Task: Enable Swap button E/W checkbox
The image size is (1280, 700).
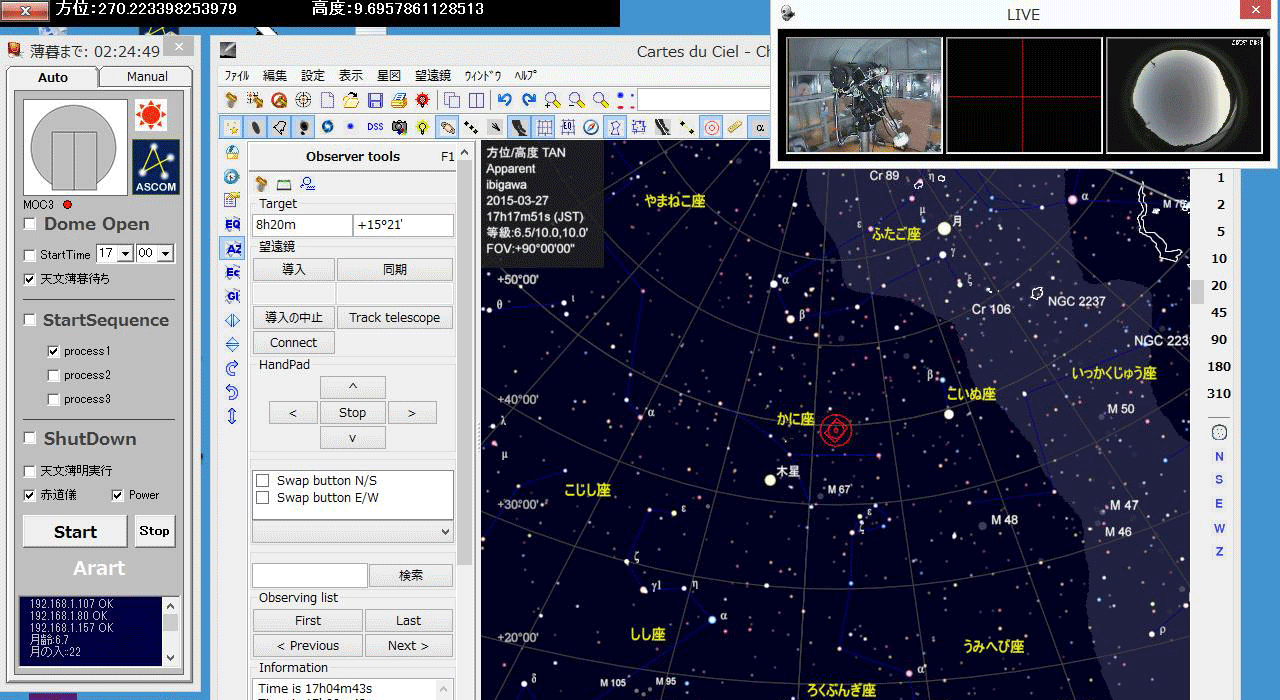Action: [x=263, y=497]
